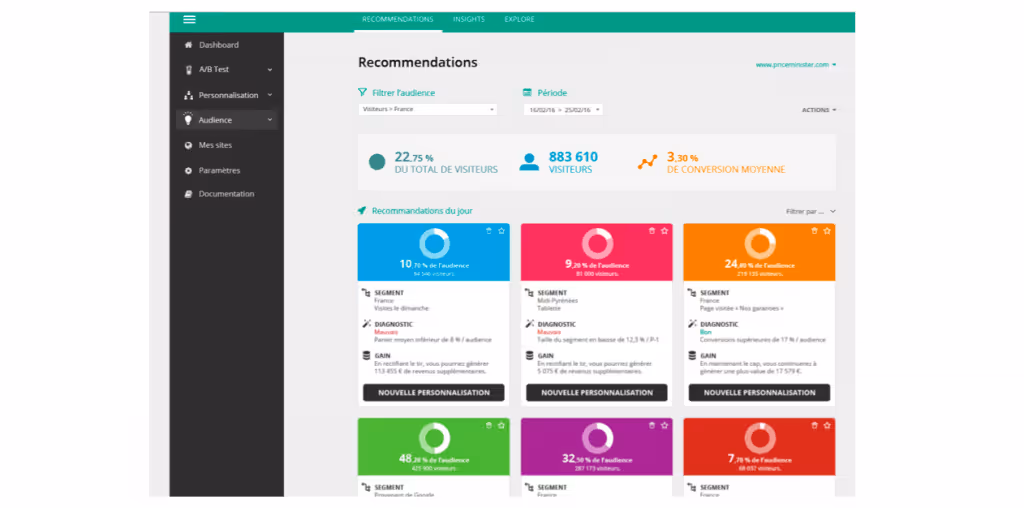
Task: Click the green card's donut chart
Action: pyautogui.click(x=434, y=437)
